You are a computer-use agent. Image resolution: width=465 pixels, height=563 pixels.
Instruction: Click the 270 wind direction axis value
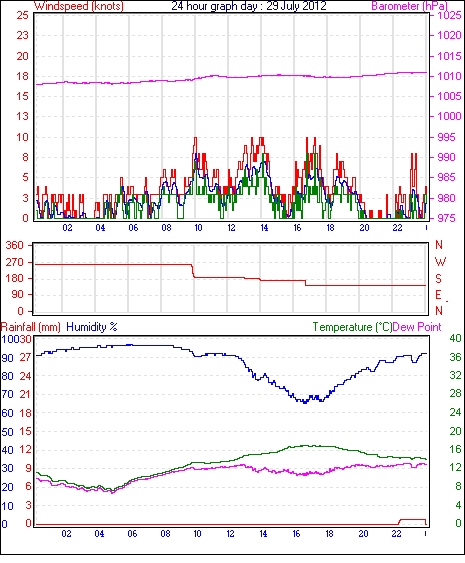[14, 262]
